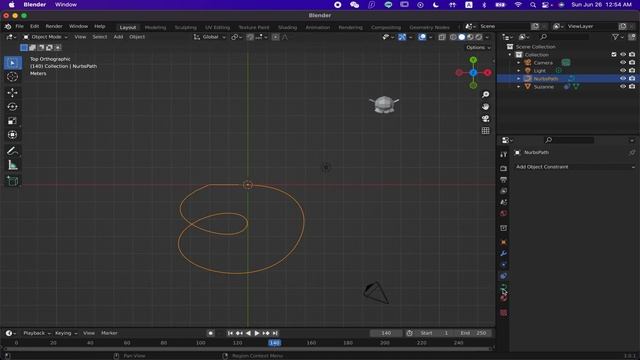This screenshot has width=640, height=360.
Task: Open the Edit menu
Action: pyautogui.click(x=34, y=27)
